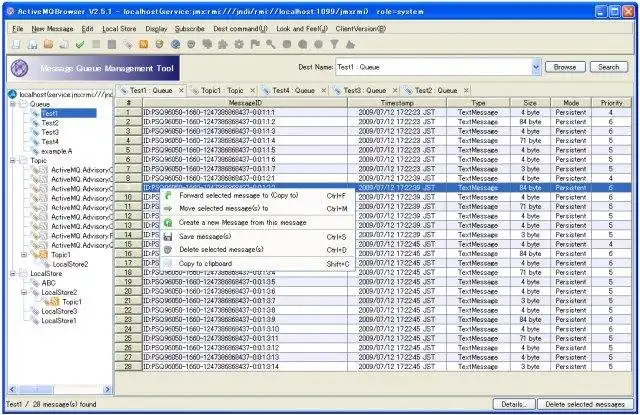Select LocalStore3 in tree
This screenshot has width=640, height=415.
tap(59, 311)
